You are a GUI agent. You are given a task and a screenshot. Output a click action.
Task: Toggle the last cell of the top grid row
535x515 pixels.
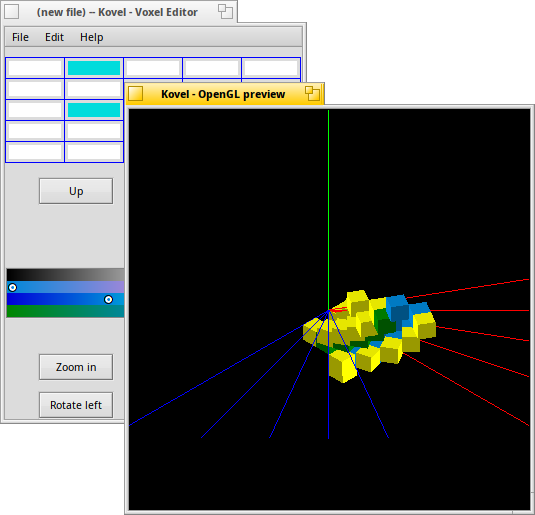click(x=271, y=68)
